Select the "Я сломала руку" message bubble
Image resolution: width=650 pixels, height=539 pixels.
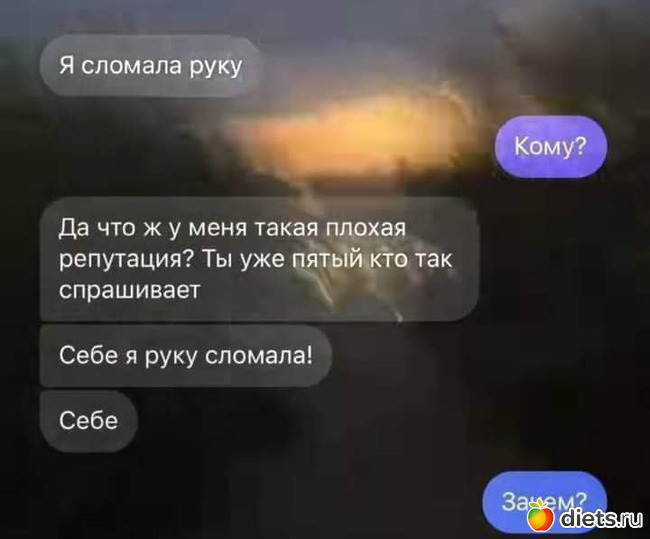[151, 66]
